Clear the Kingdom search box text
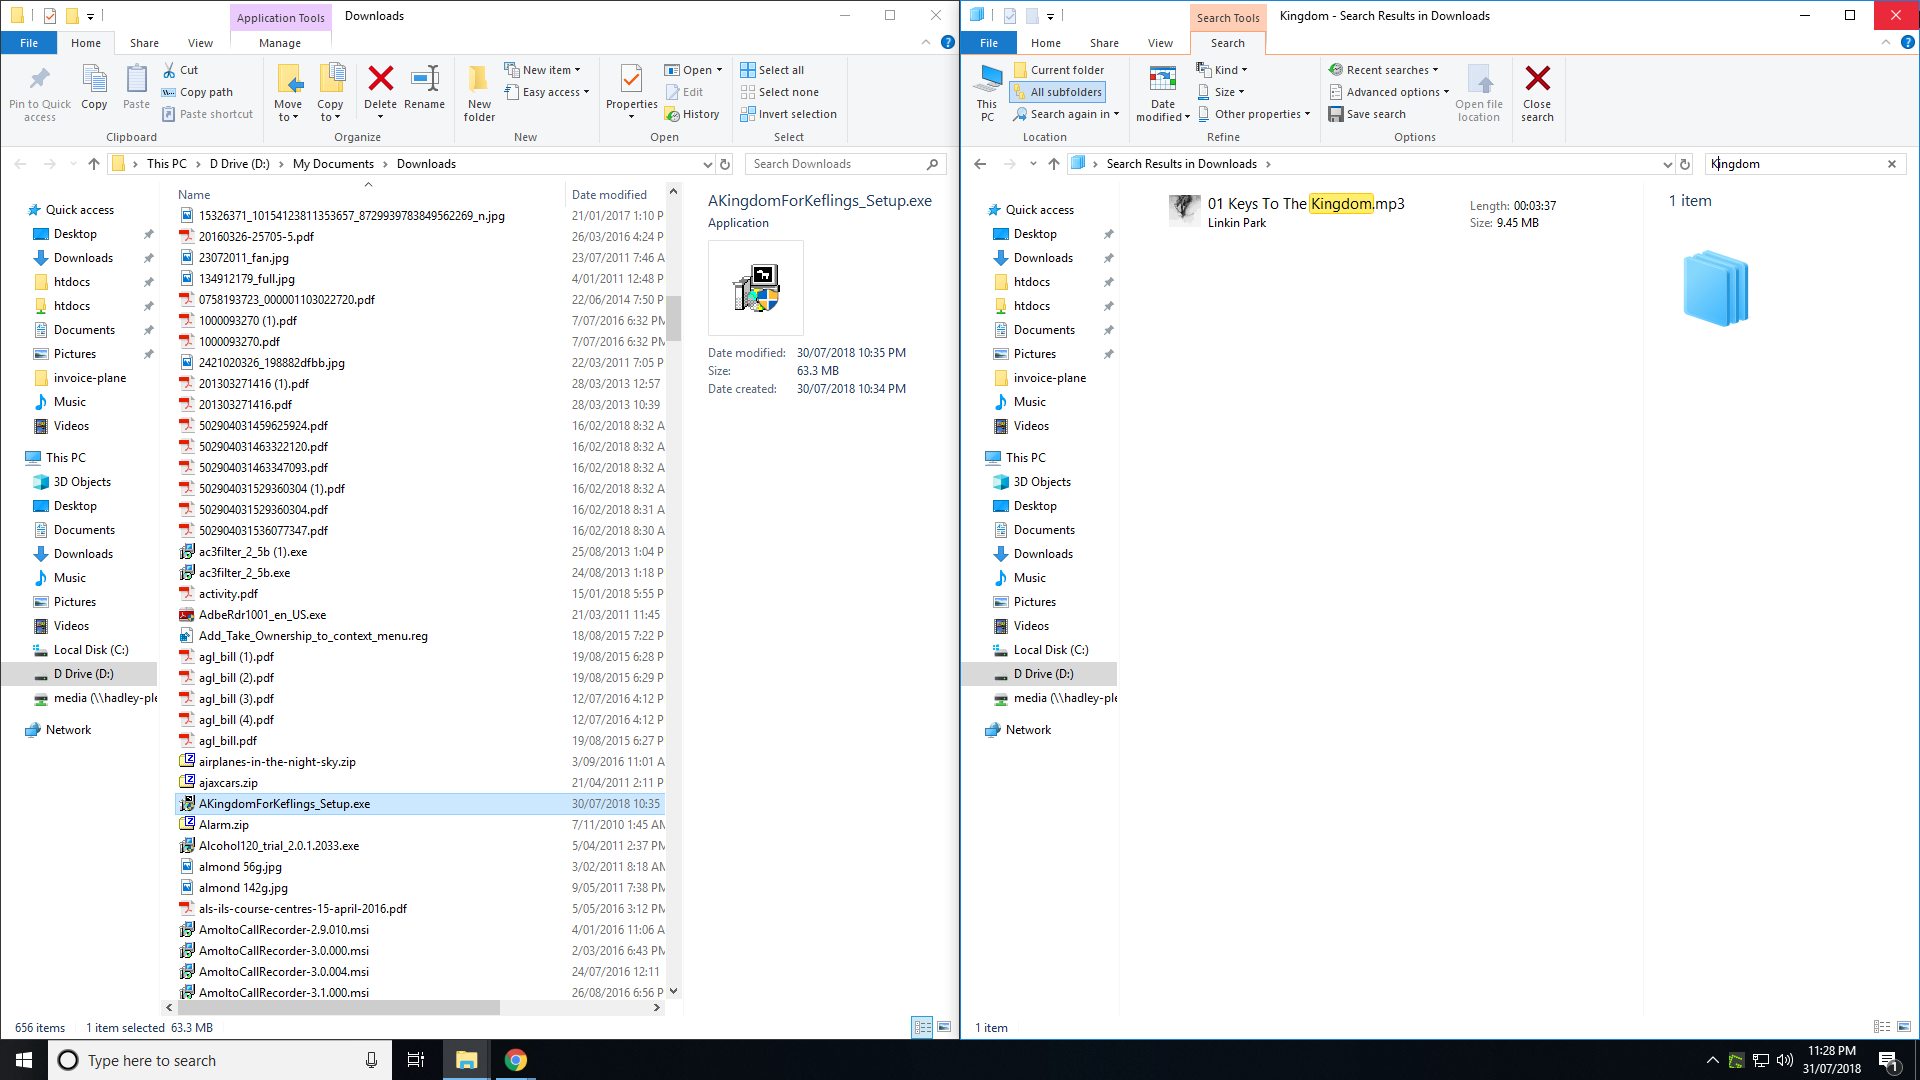This screenshot has width=1920, height=1080. [1891, 164]
